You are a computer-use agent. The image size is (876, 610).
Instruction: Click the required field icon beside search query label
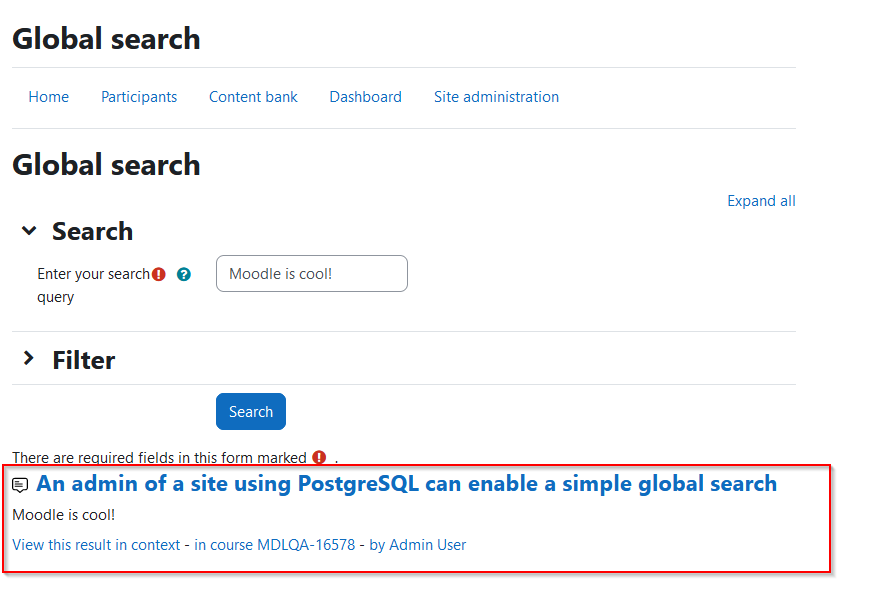click(x=159, y=274)
